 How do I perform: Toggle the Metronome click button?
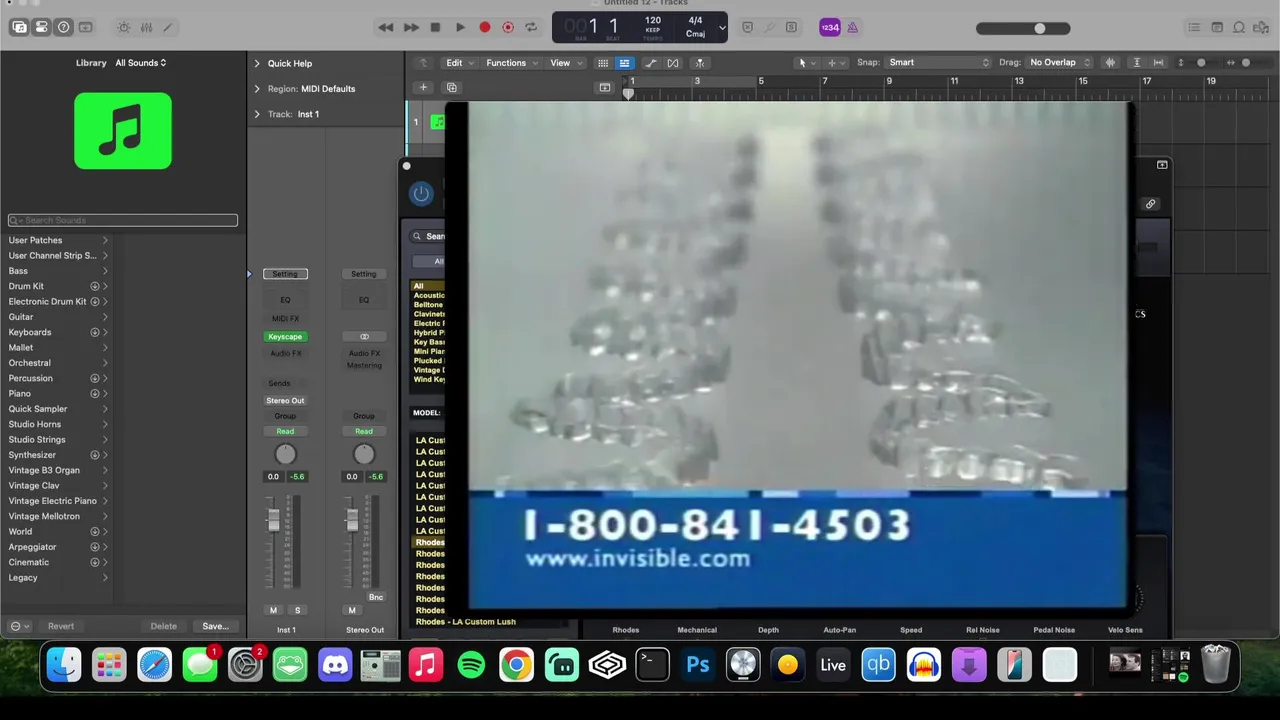coord(852,27)
